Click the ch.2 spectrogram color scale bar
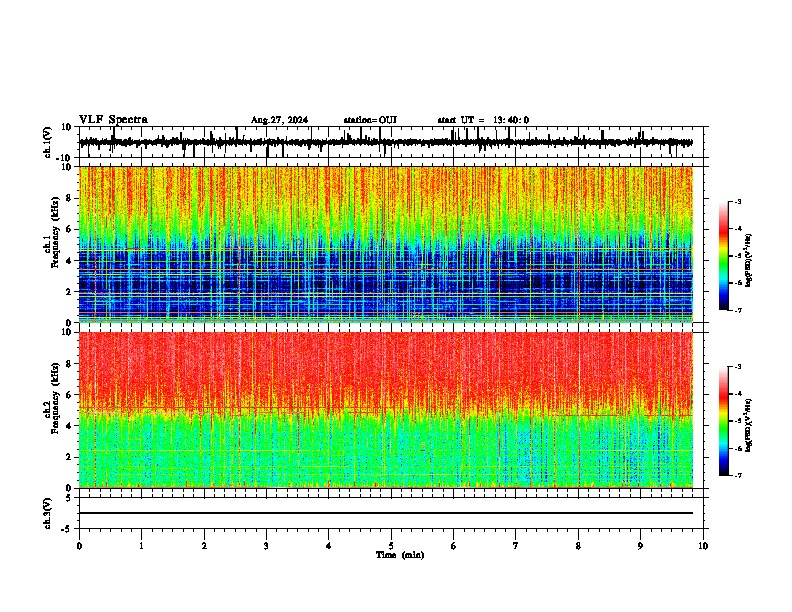The image size is (792, 612). (x=724, y=421)
